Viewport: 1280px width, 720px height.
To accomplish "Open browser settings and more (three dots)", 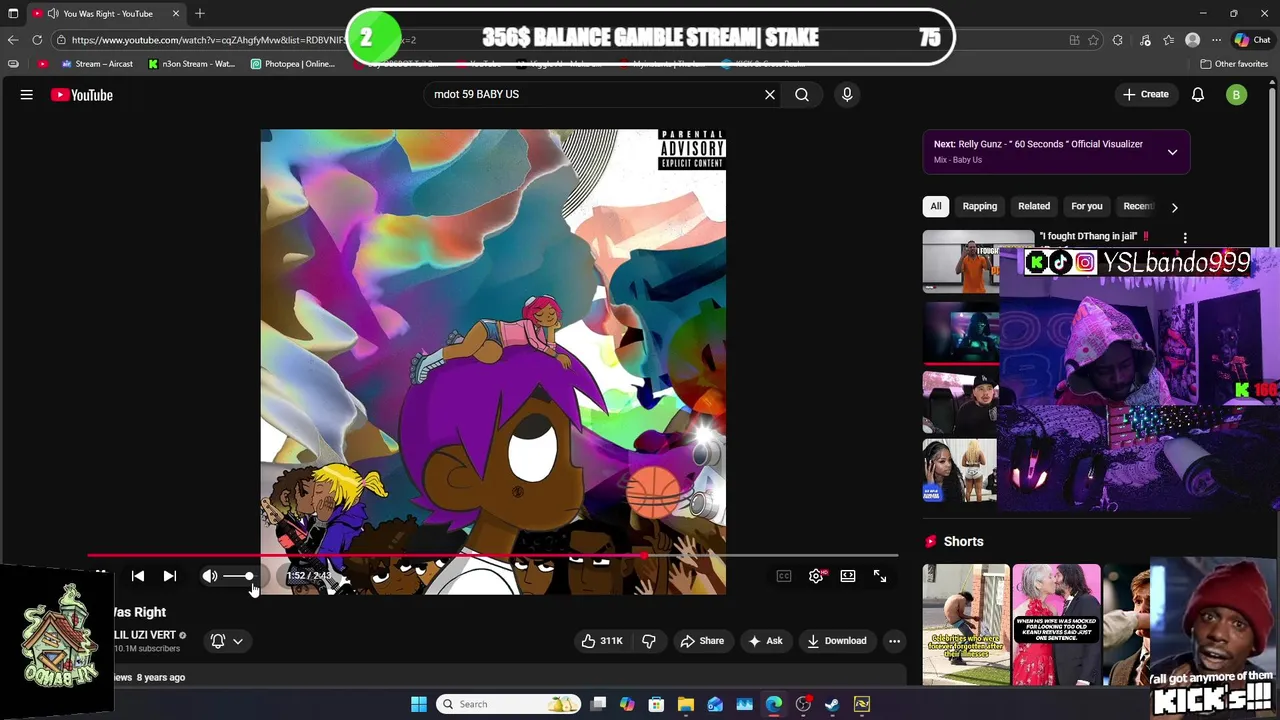I will pyautogui.click(x=1216, y=40).
